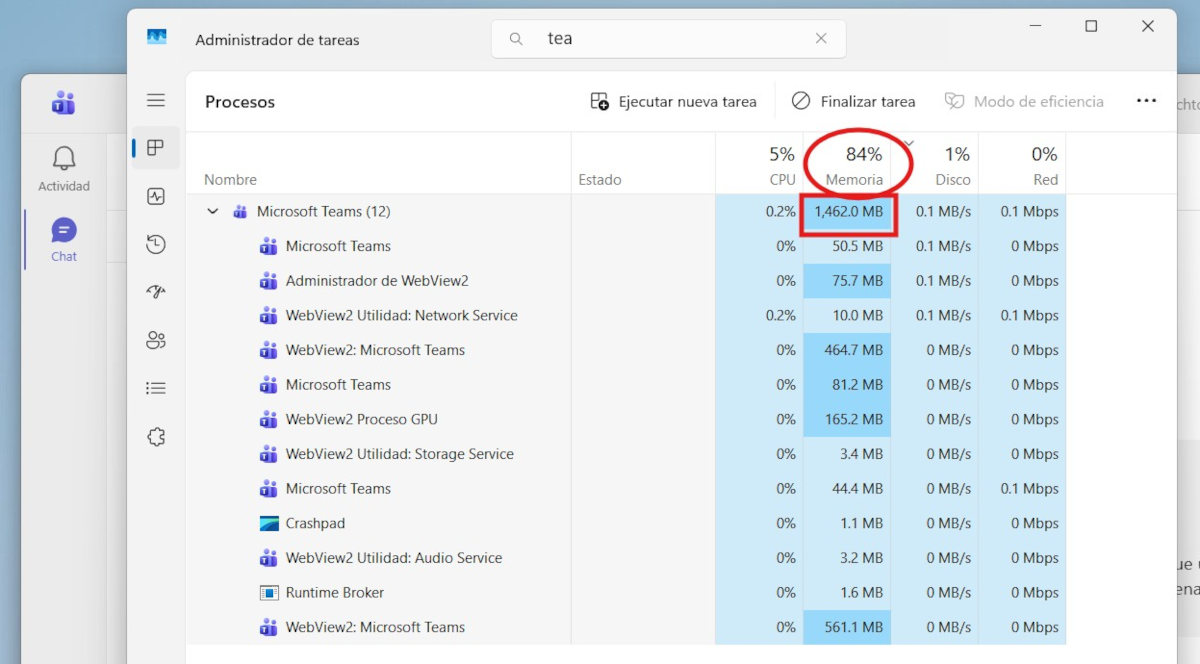
Task: Clear the search field with the X
Action: [821, 38]
